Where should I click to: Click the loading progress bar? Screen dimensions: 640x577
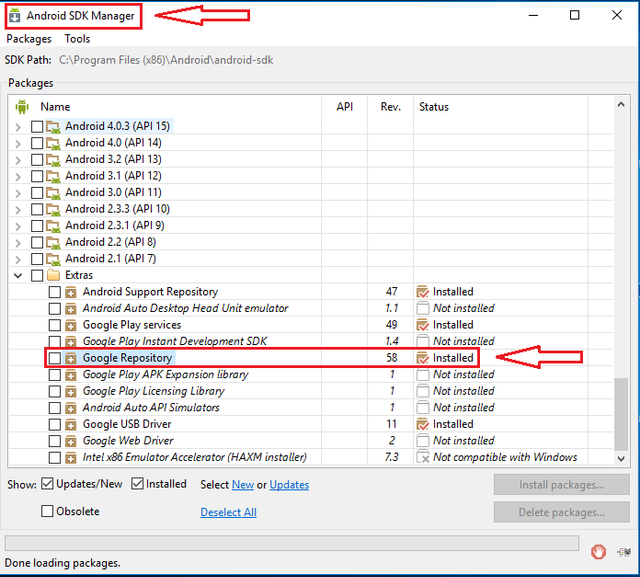coord(292,543)
